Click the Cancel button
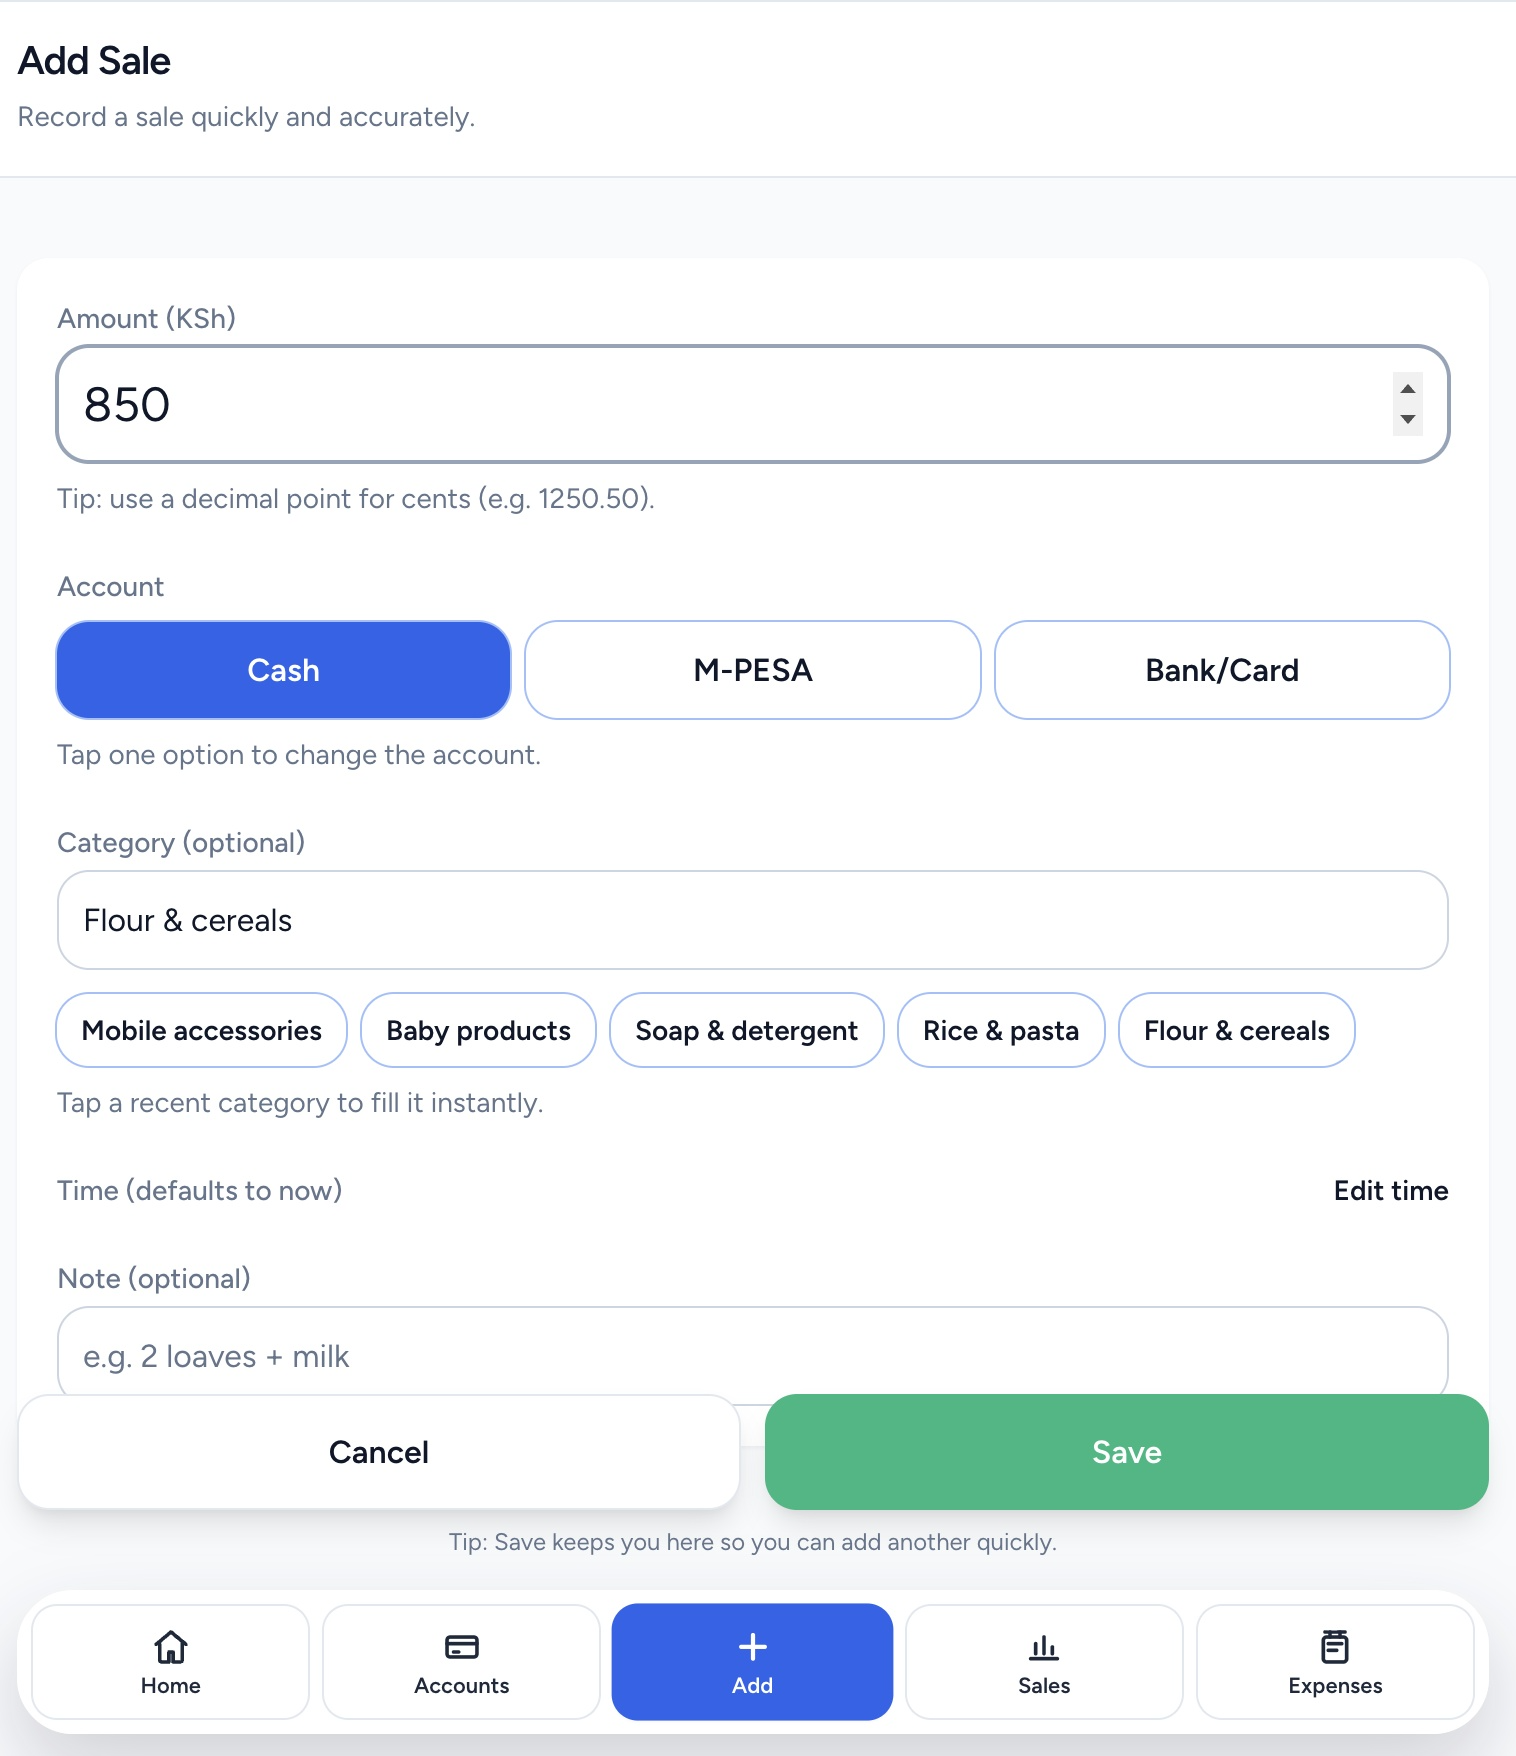This screenshot has width=1516, height=1756. coord(378,1452)
